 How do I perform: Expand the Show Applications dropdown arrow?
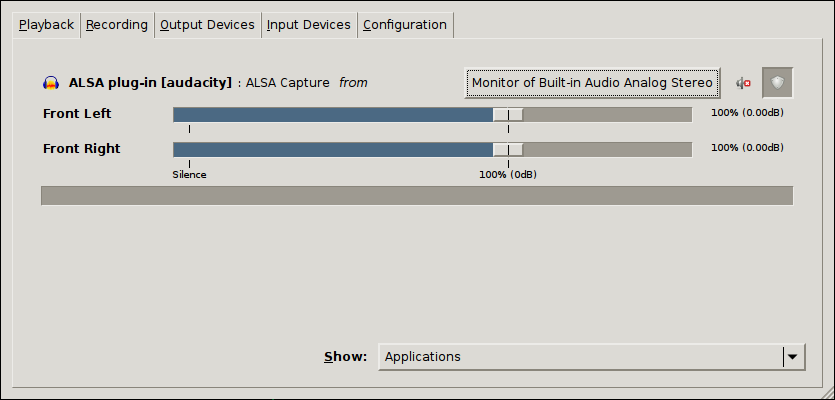click(792, 357)
